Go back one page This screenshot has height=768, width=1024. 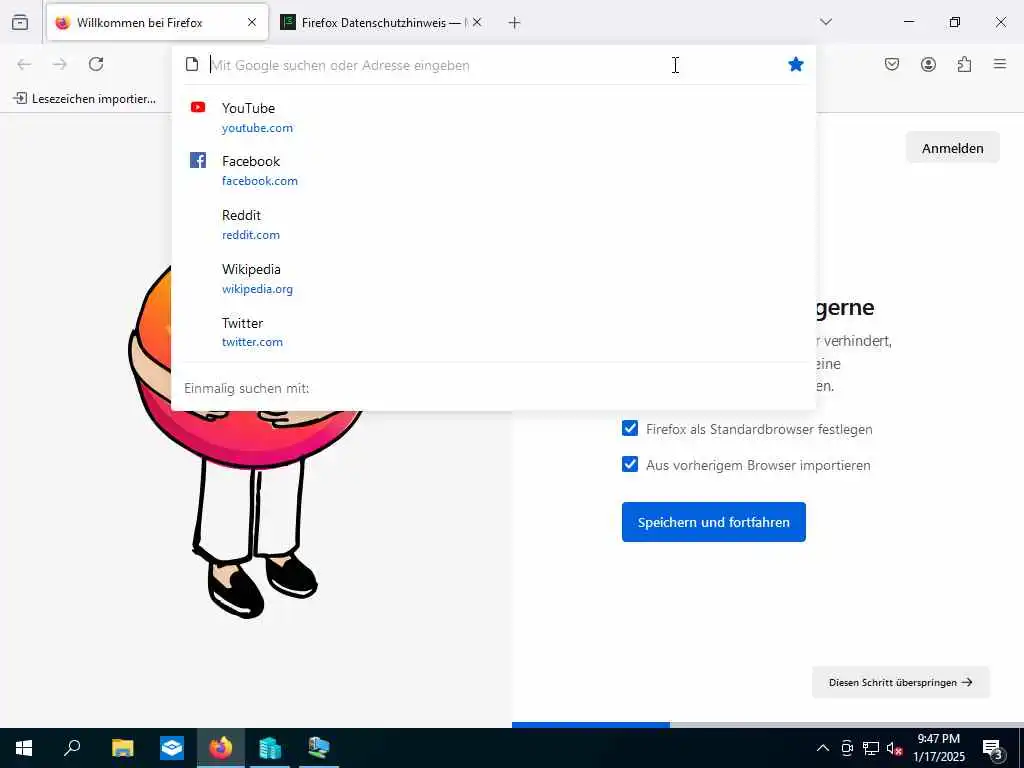point(24,64)
